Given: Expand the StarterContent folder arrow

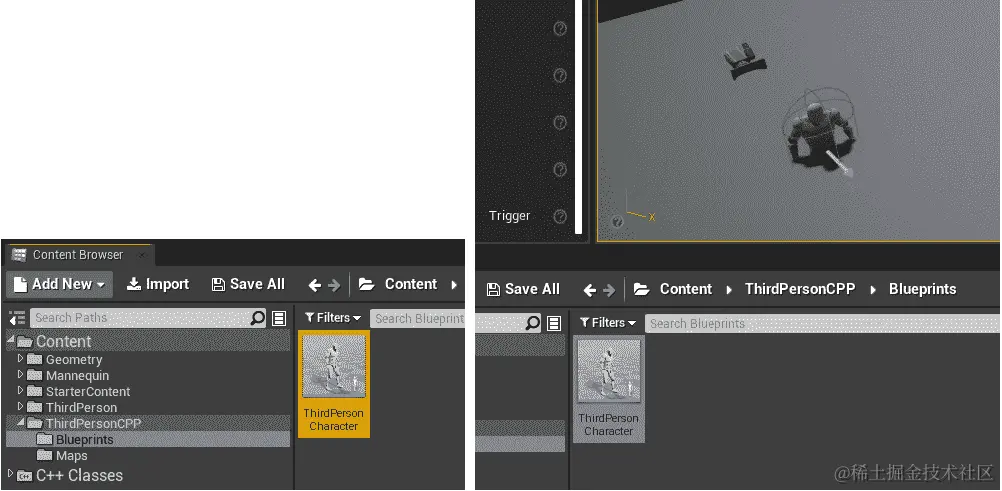Looking at the screenshot, I should pyautogui.click(x=20, y=390).
